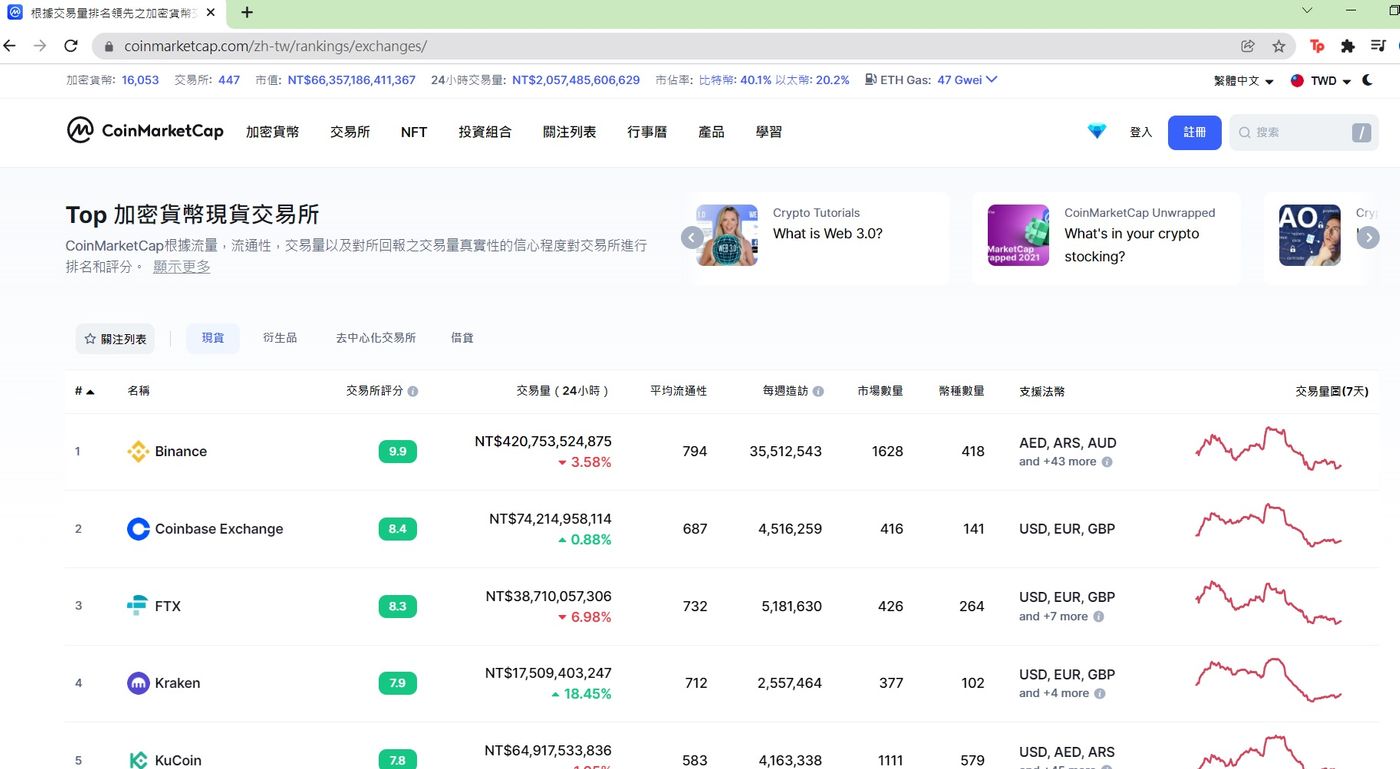
Task: Sort by 平均流通性 column header
Action: coord(678,391)
